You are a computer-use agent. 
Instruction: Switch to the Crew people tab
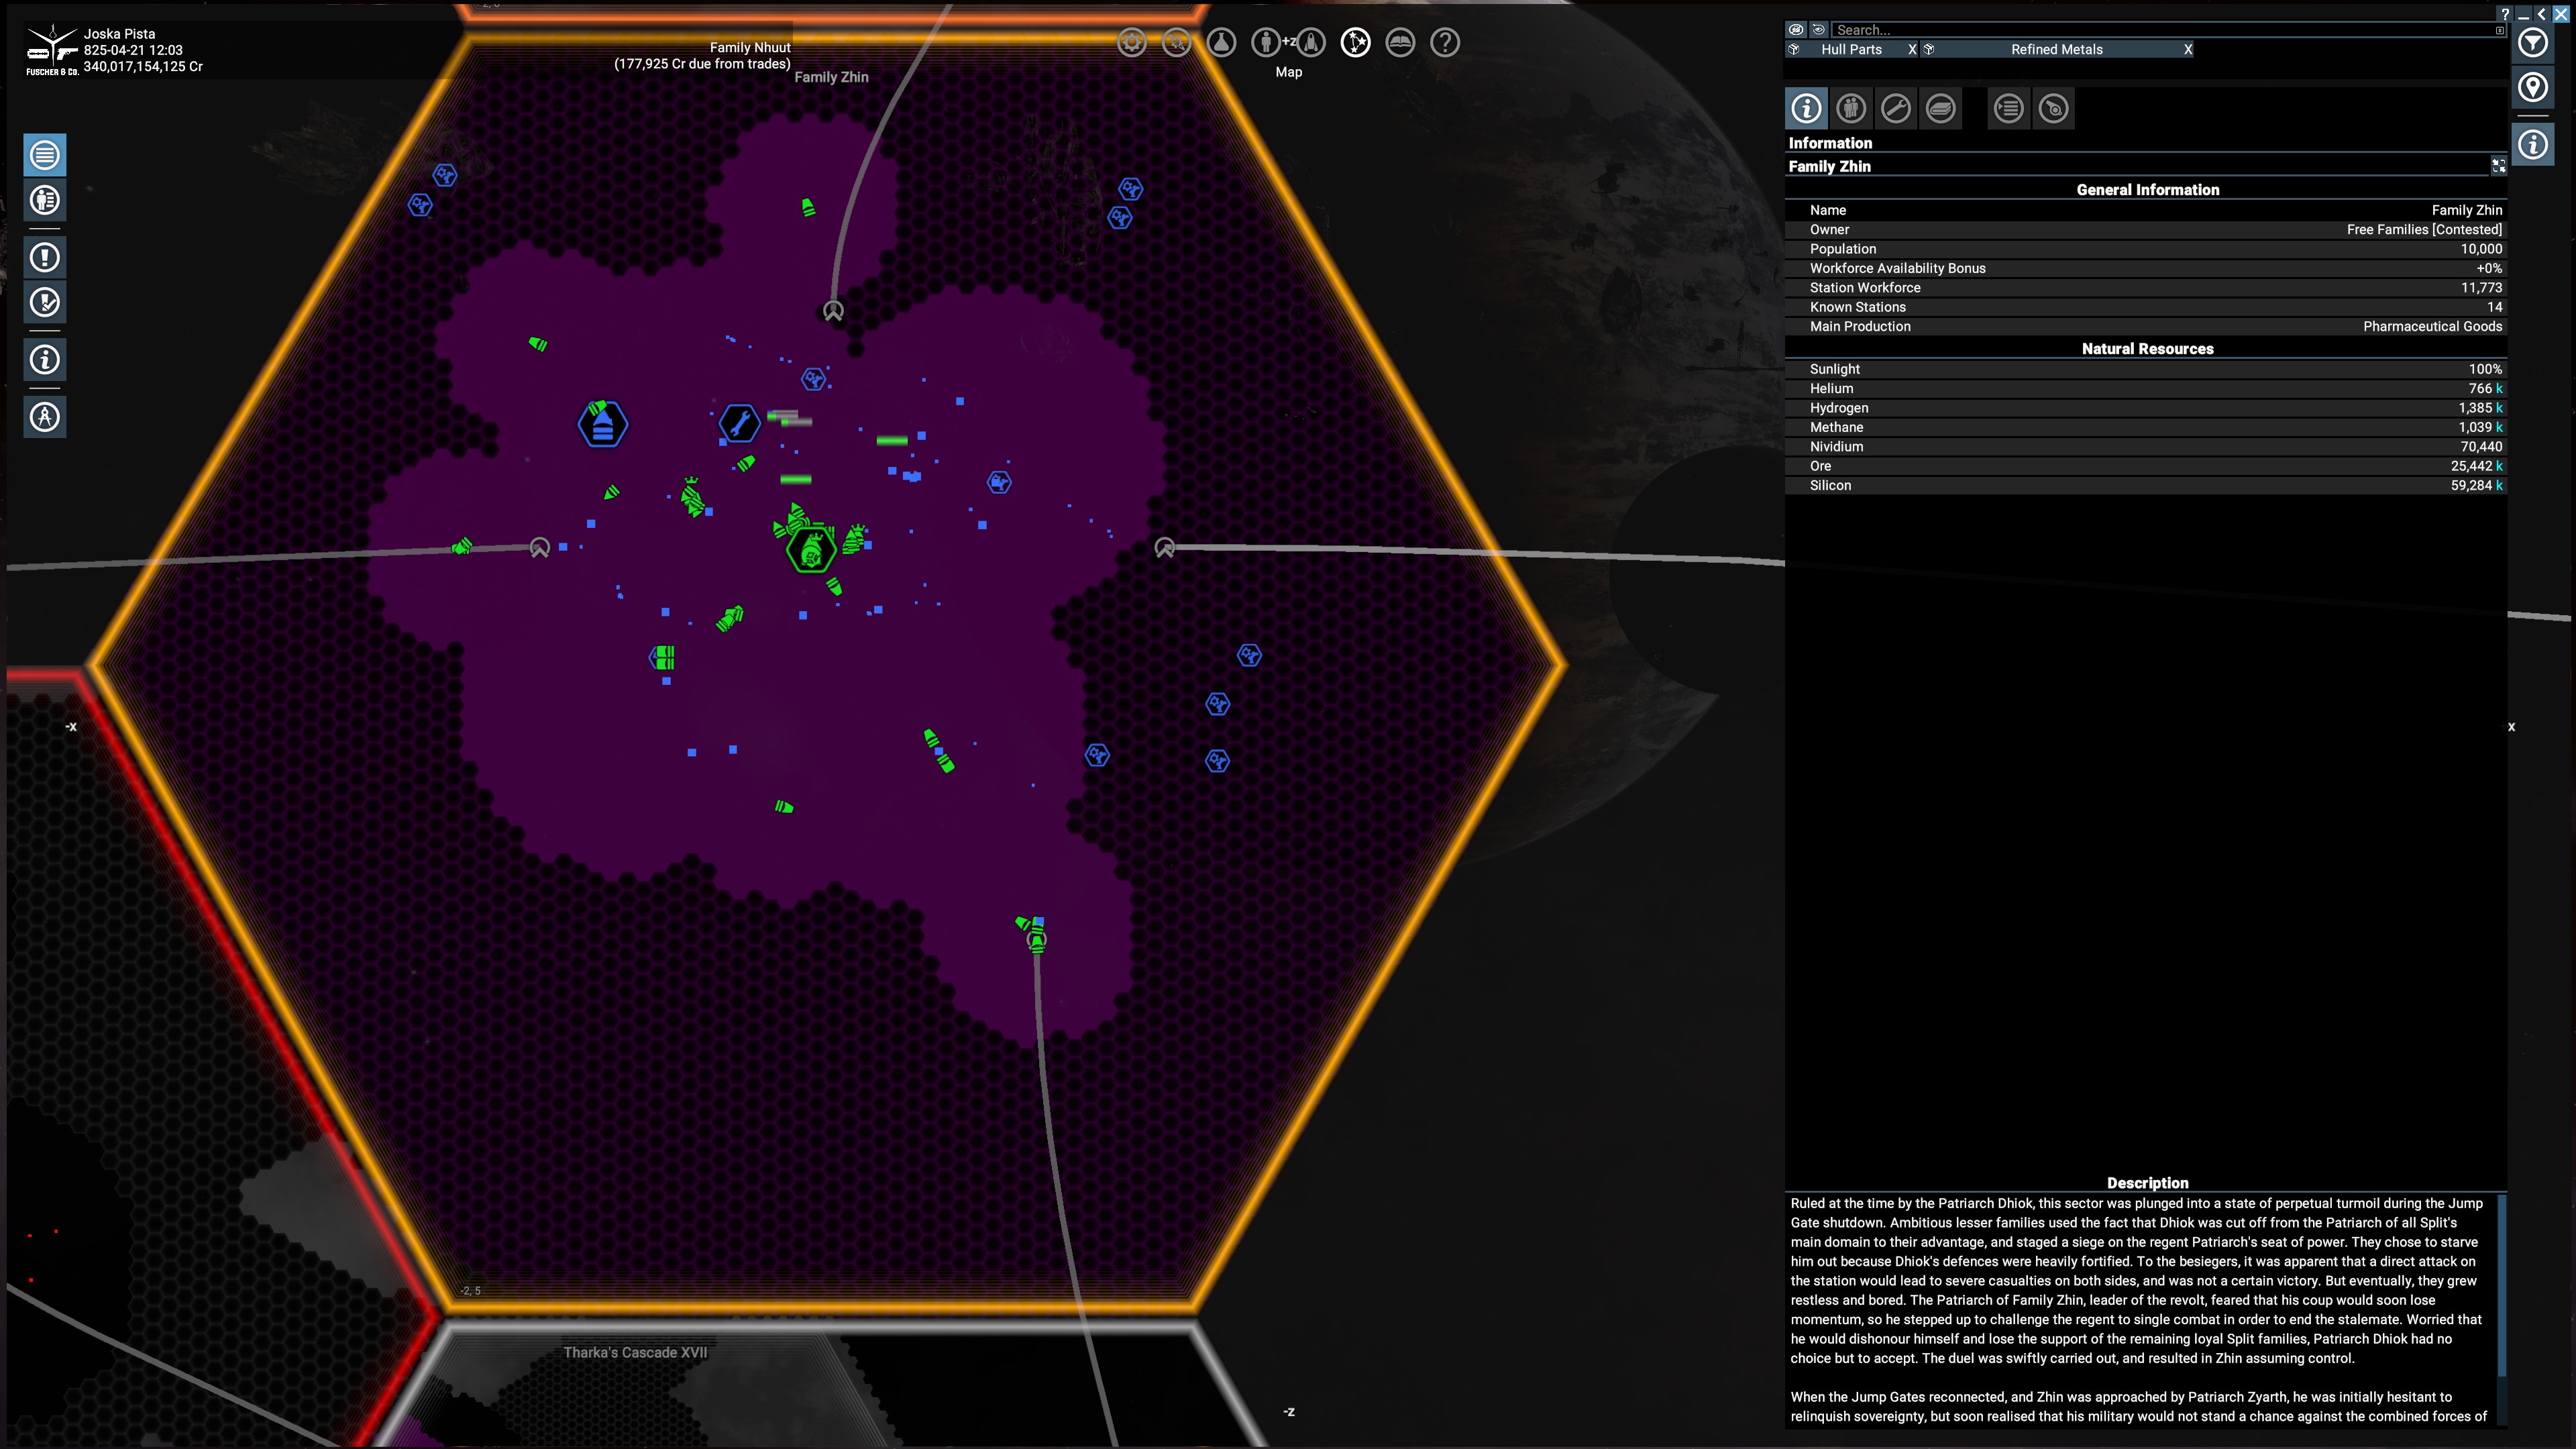(1851, 108)
